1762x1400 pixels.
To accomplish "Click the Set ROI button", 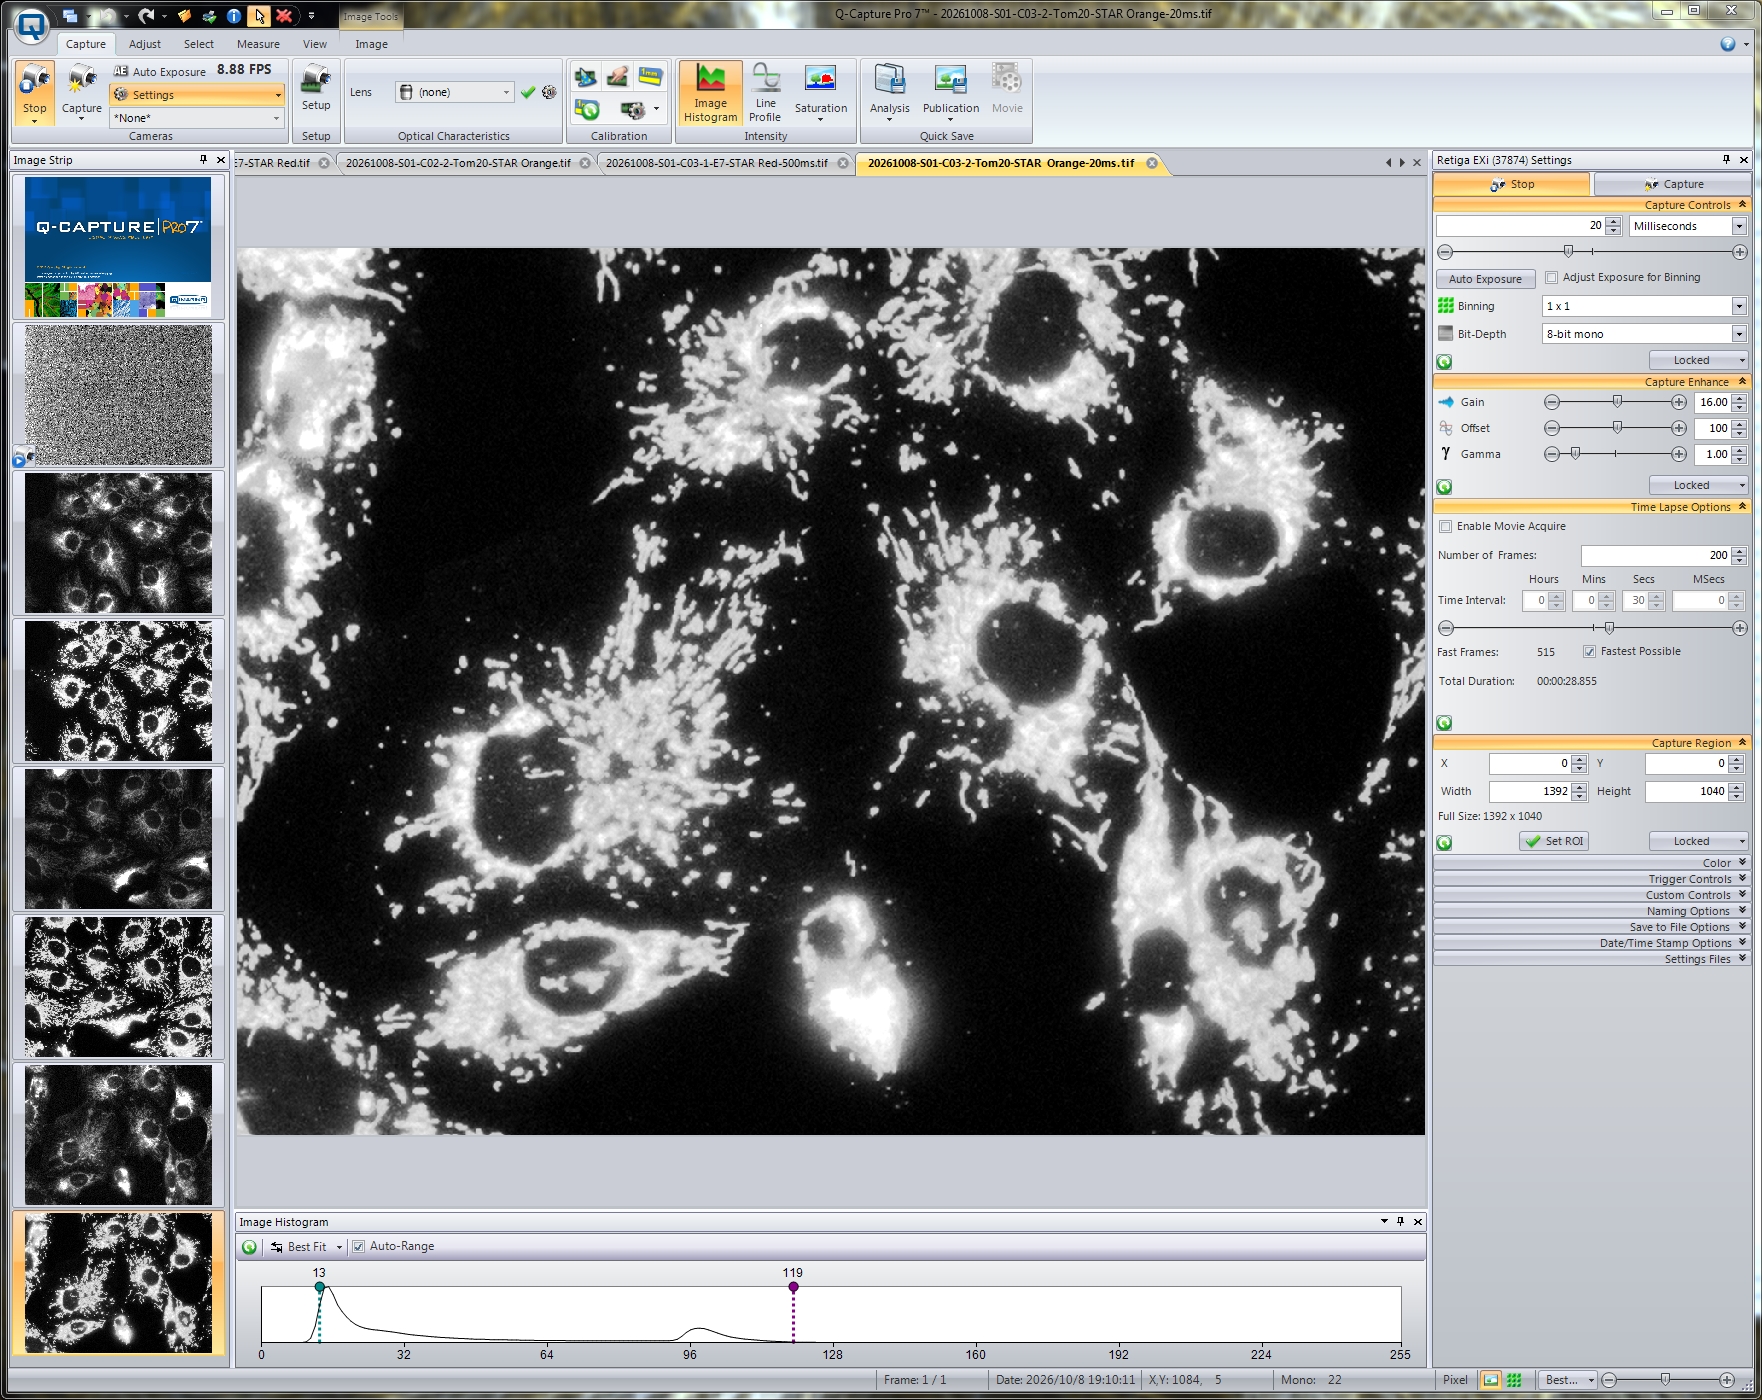I will (x=1554, y=842).
